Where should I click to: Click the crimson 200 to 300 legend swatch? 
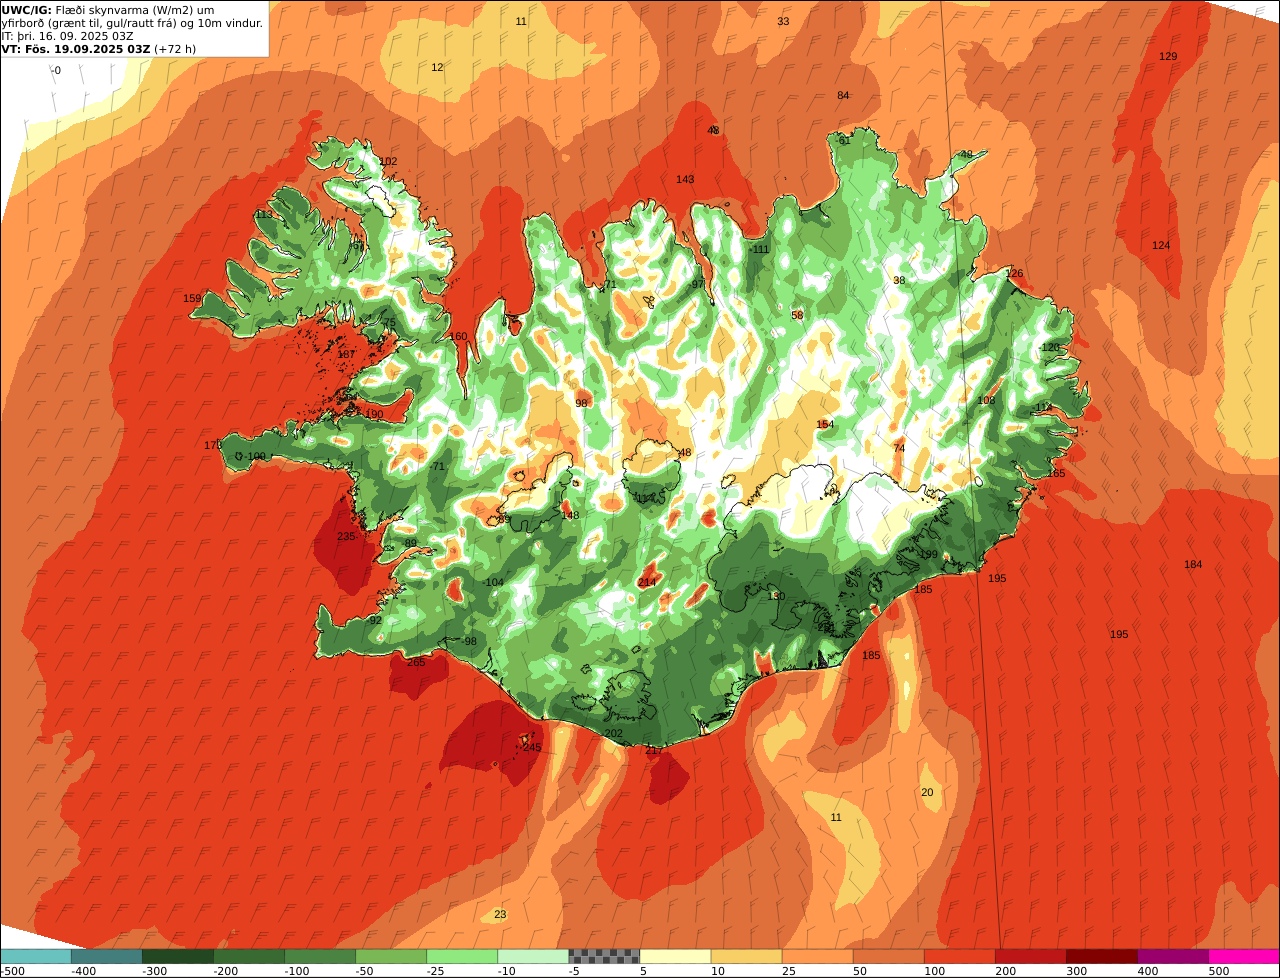coord(1030,956)
